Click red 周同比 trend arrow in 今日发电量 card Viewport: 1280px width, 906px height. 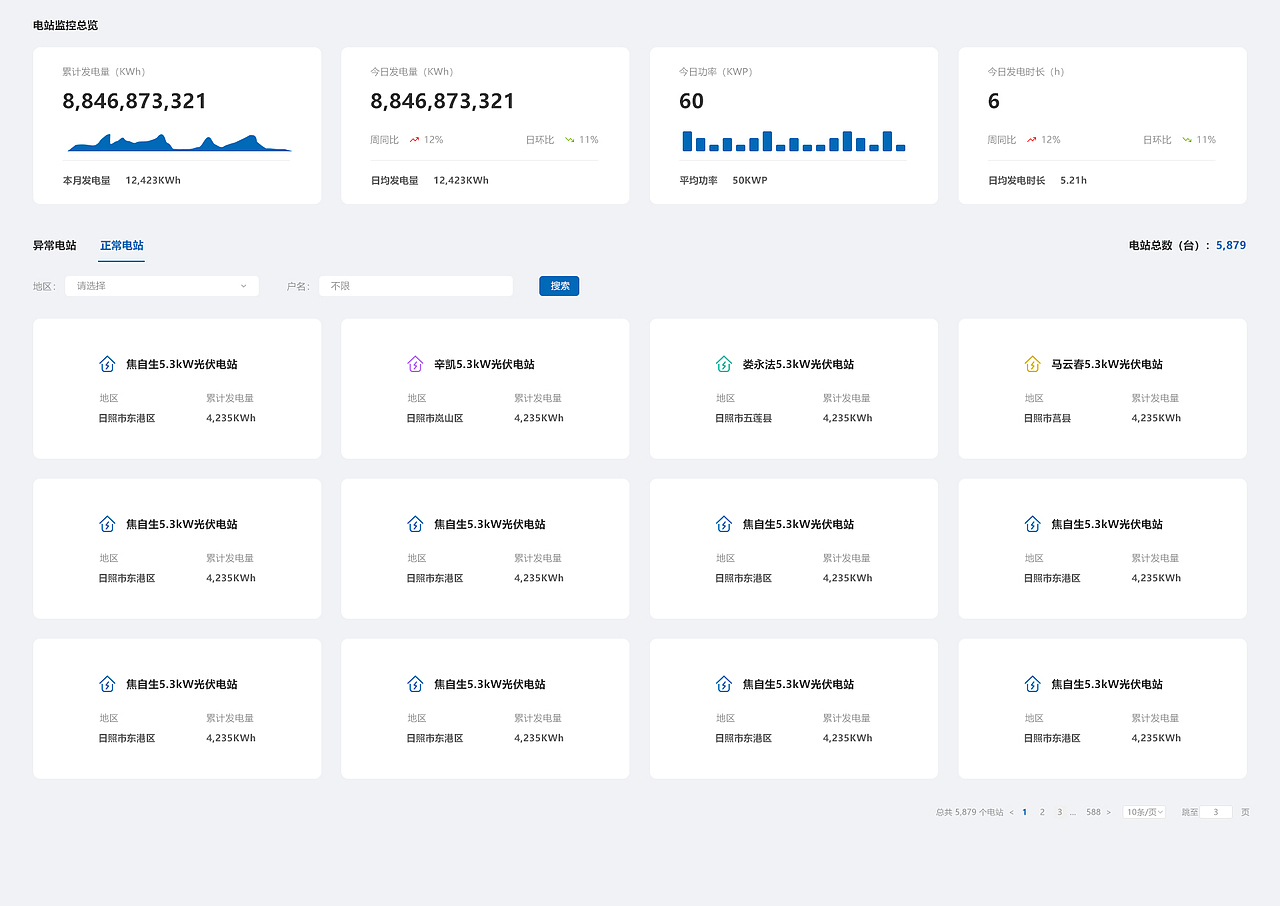click(414, 140)
